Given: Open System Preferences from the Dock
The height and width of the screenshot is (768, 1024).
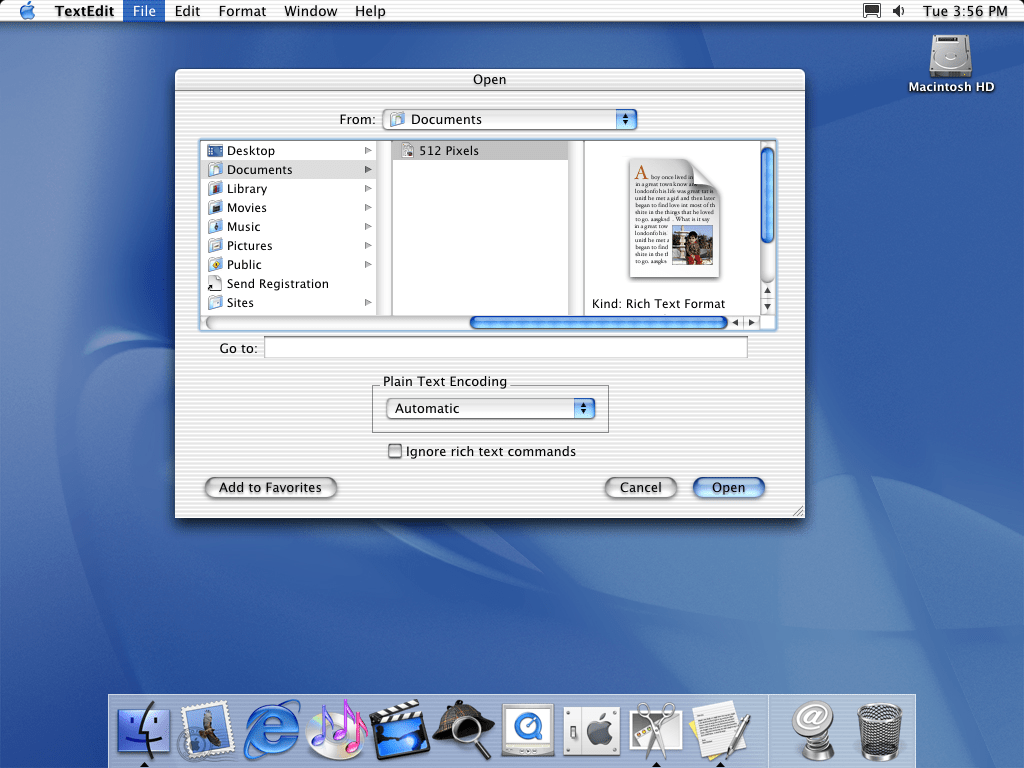Looking at the screenshot, I should (x=591, y=730).
